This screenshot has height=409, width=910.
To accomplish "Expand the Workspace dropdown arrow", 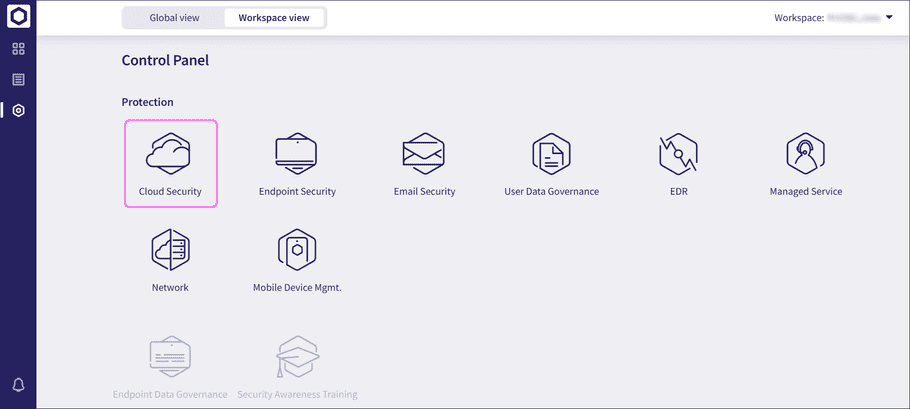I will 889,17.
